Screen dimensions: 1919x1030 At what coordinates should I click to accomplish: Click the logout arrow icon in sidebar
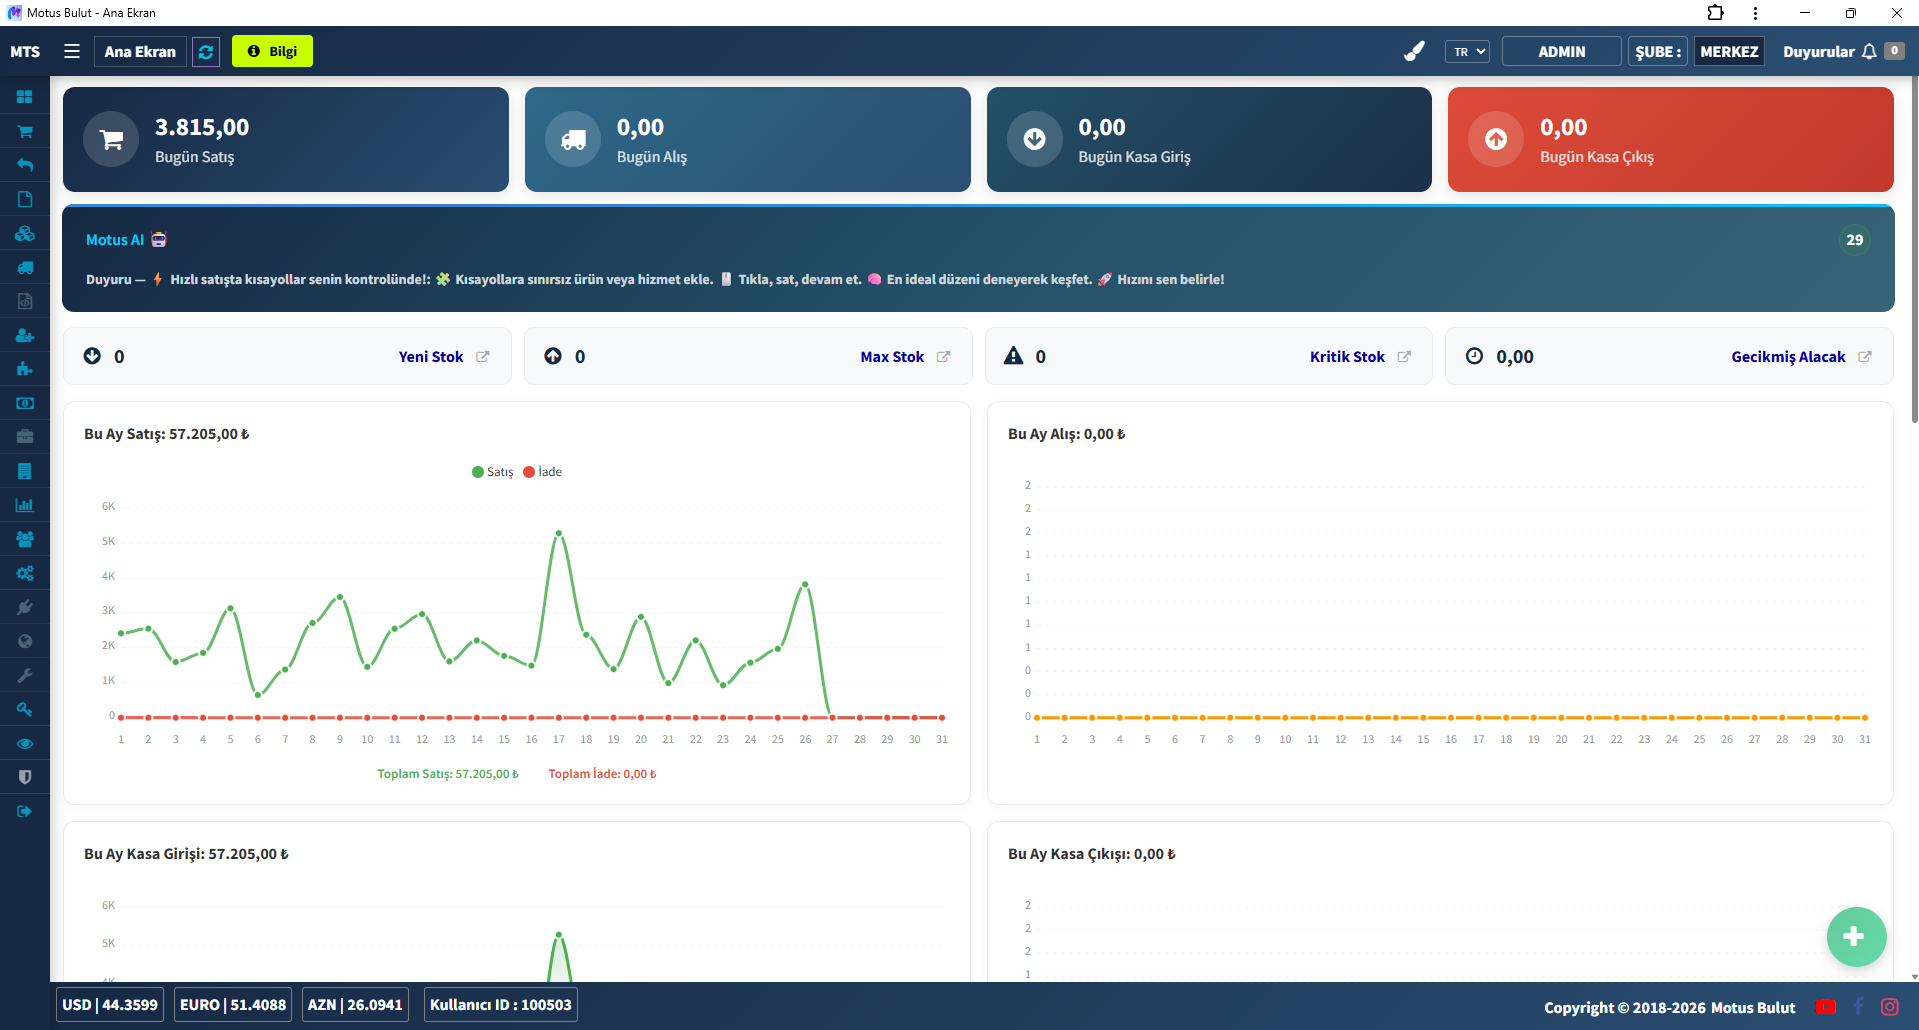click(x=25, y=811)
